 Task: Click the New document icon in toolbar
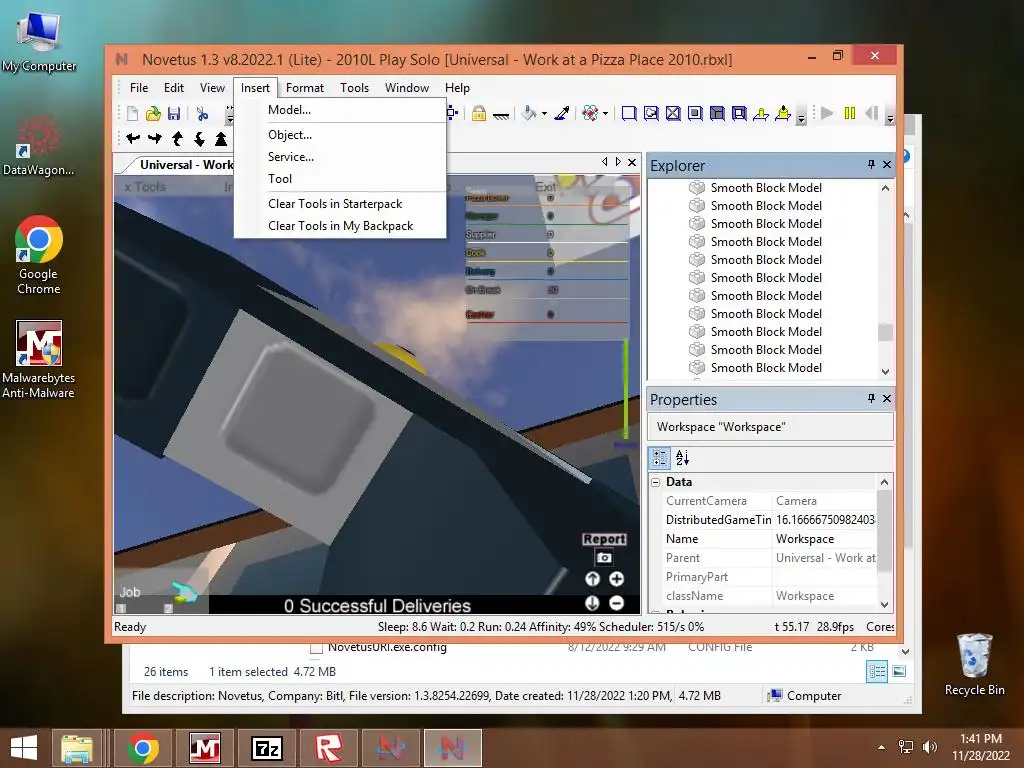133,114
